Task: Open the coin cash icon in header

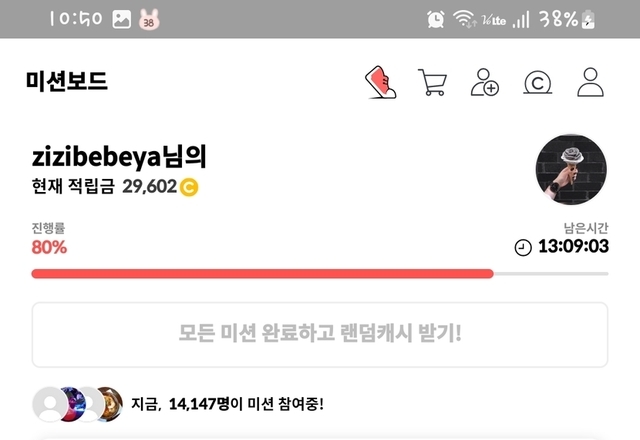Action: [538, 83]
